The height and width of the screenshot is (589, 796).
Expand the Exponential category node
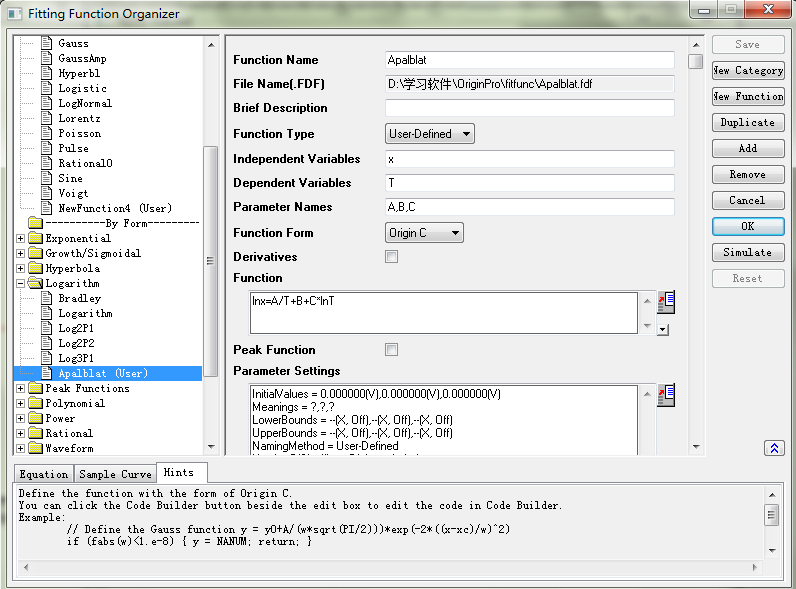coord(20,238)
